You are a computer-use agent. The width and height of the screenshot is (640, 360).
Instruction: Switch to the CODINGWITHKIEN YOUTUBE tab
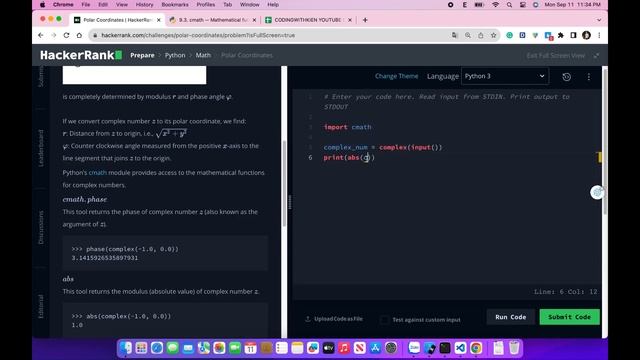(309, 20)
